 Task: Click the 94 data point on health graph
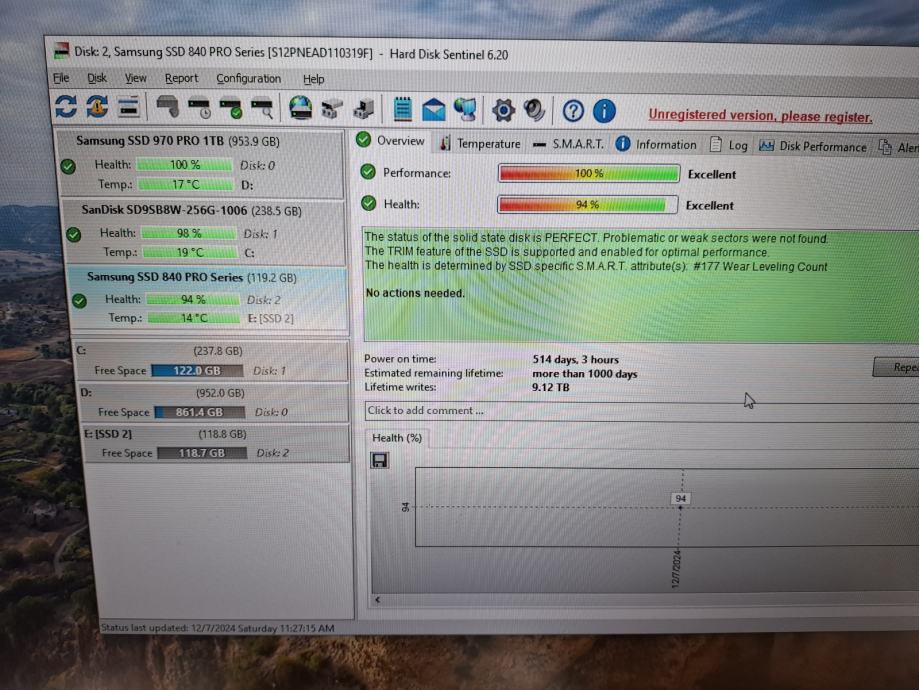pos(680,507)
